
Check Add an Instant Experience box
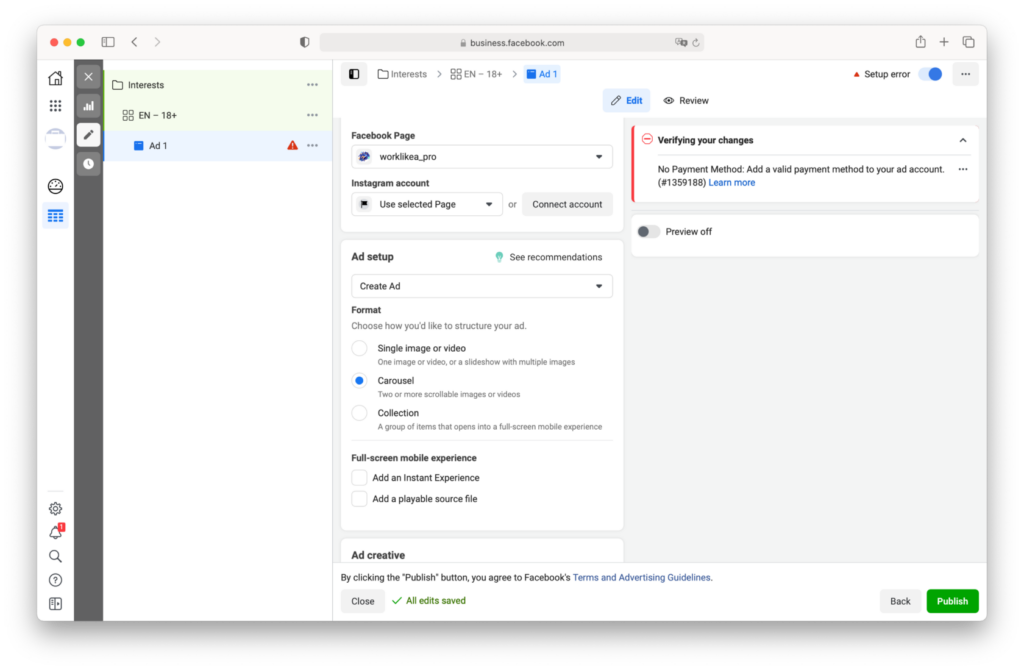click(x=359, y=478)
